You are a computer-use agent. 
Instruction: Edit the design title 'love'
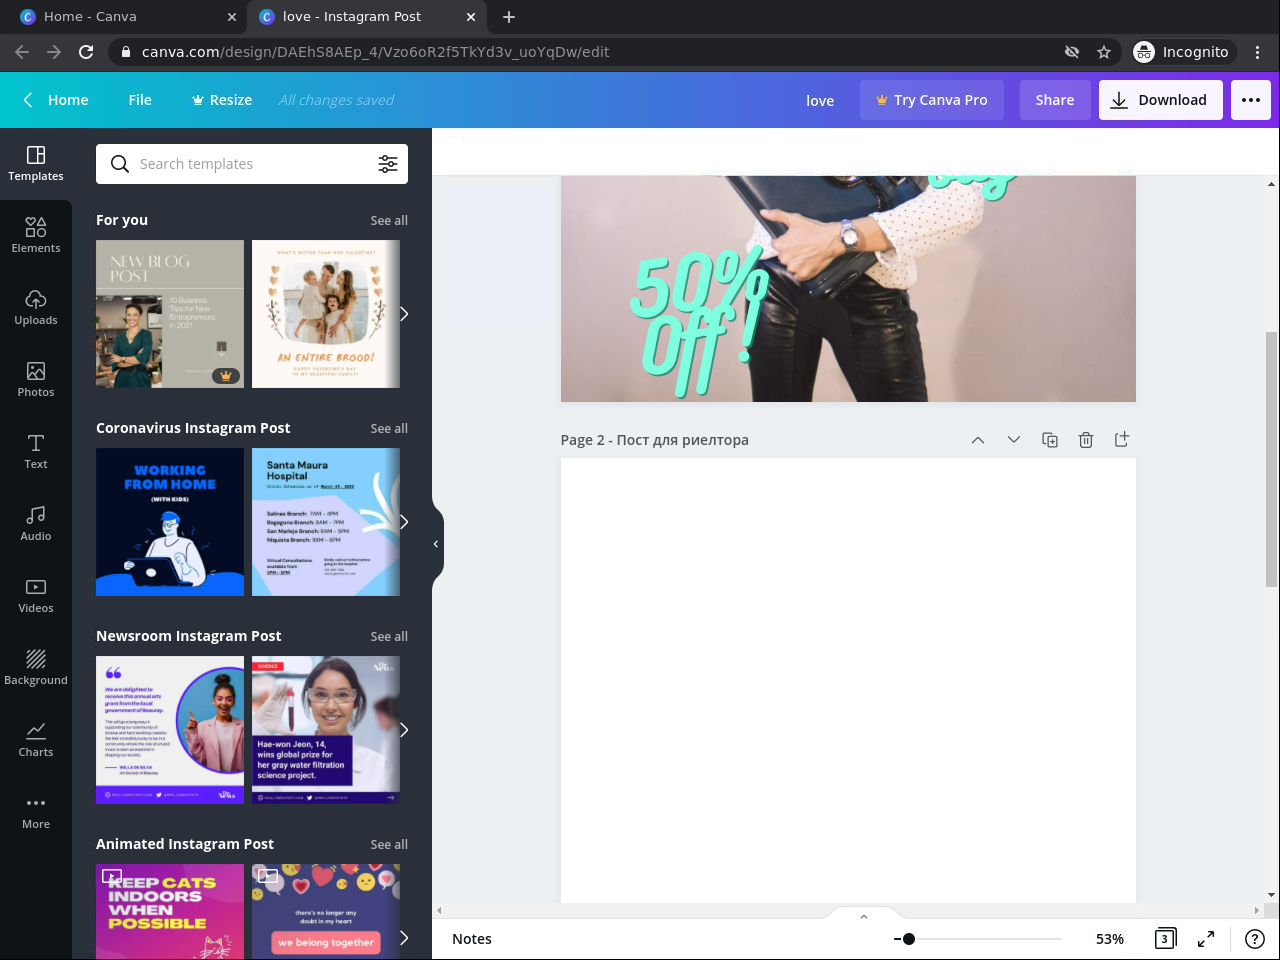820,100
